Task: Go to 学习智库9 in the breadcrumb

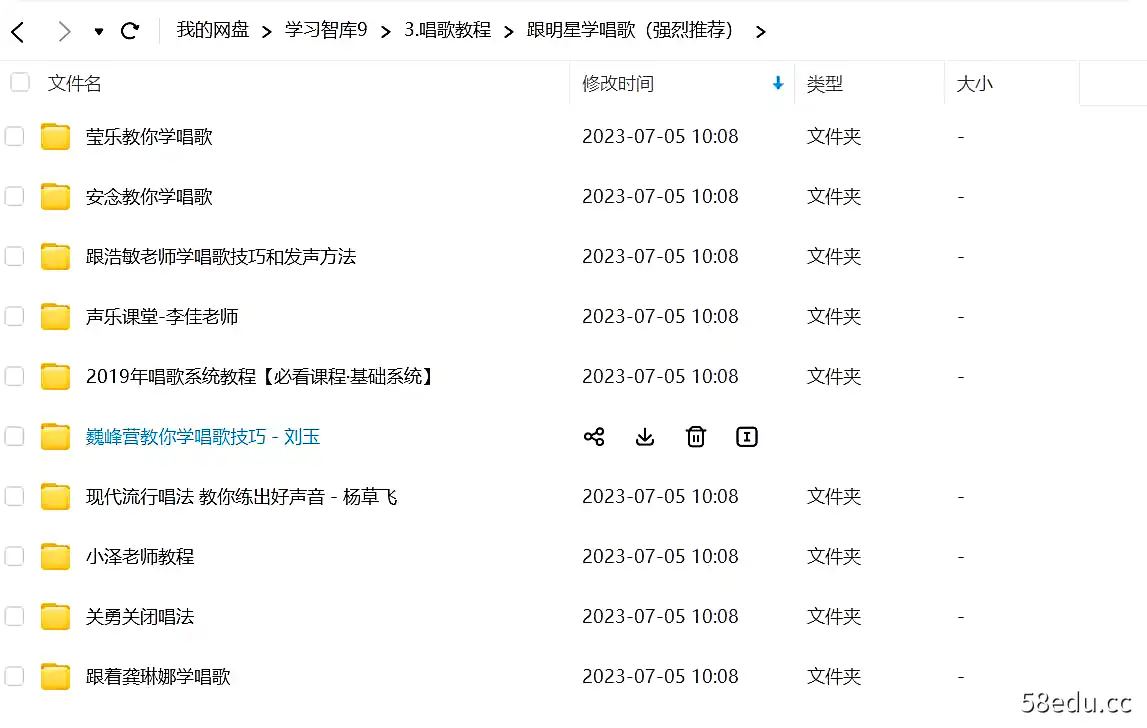Action: click(325, 31)
